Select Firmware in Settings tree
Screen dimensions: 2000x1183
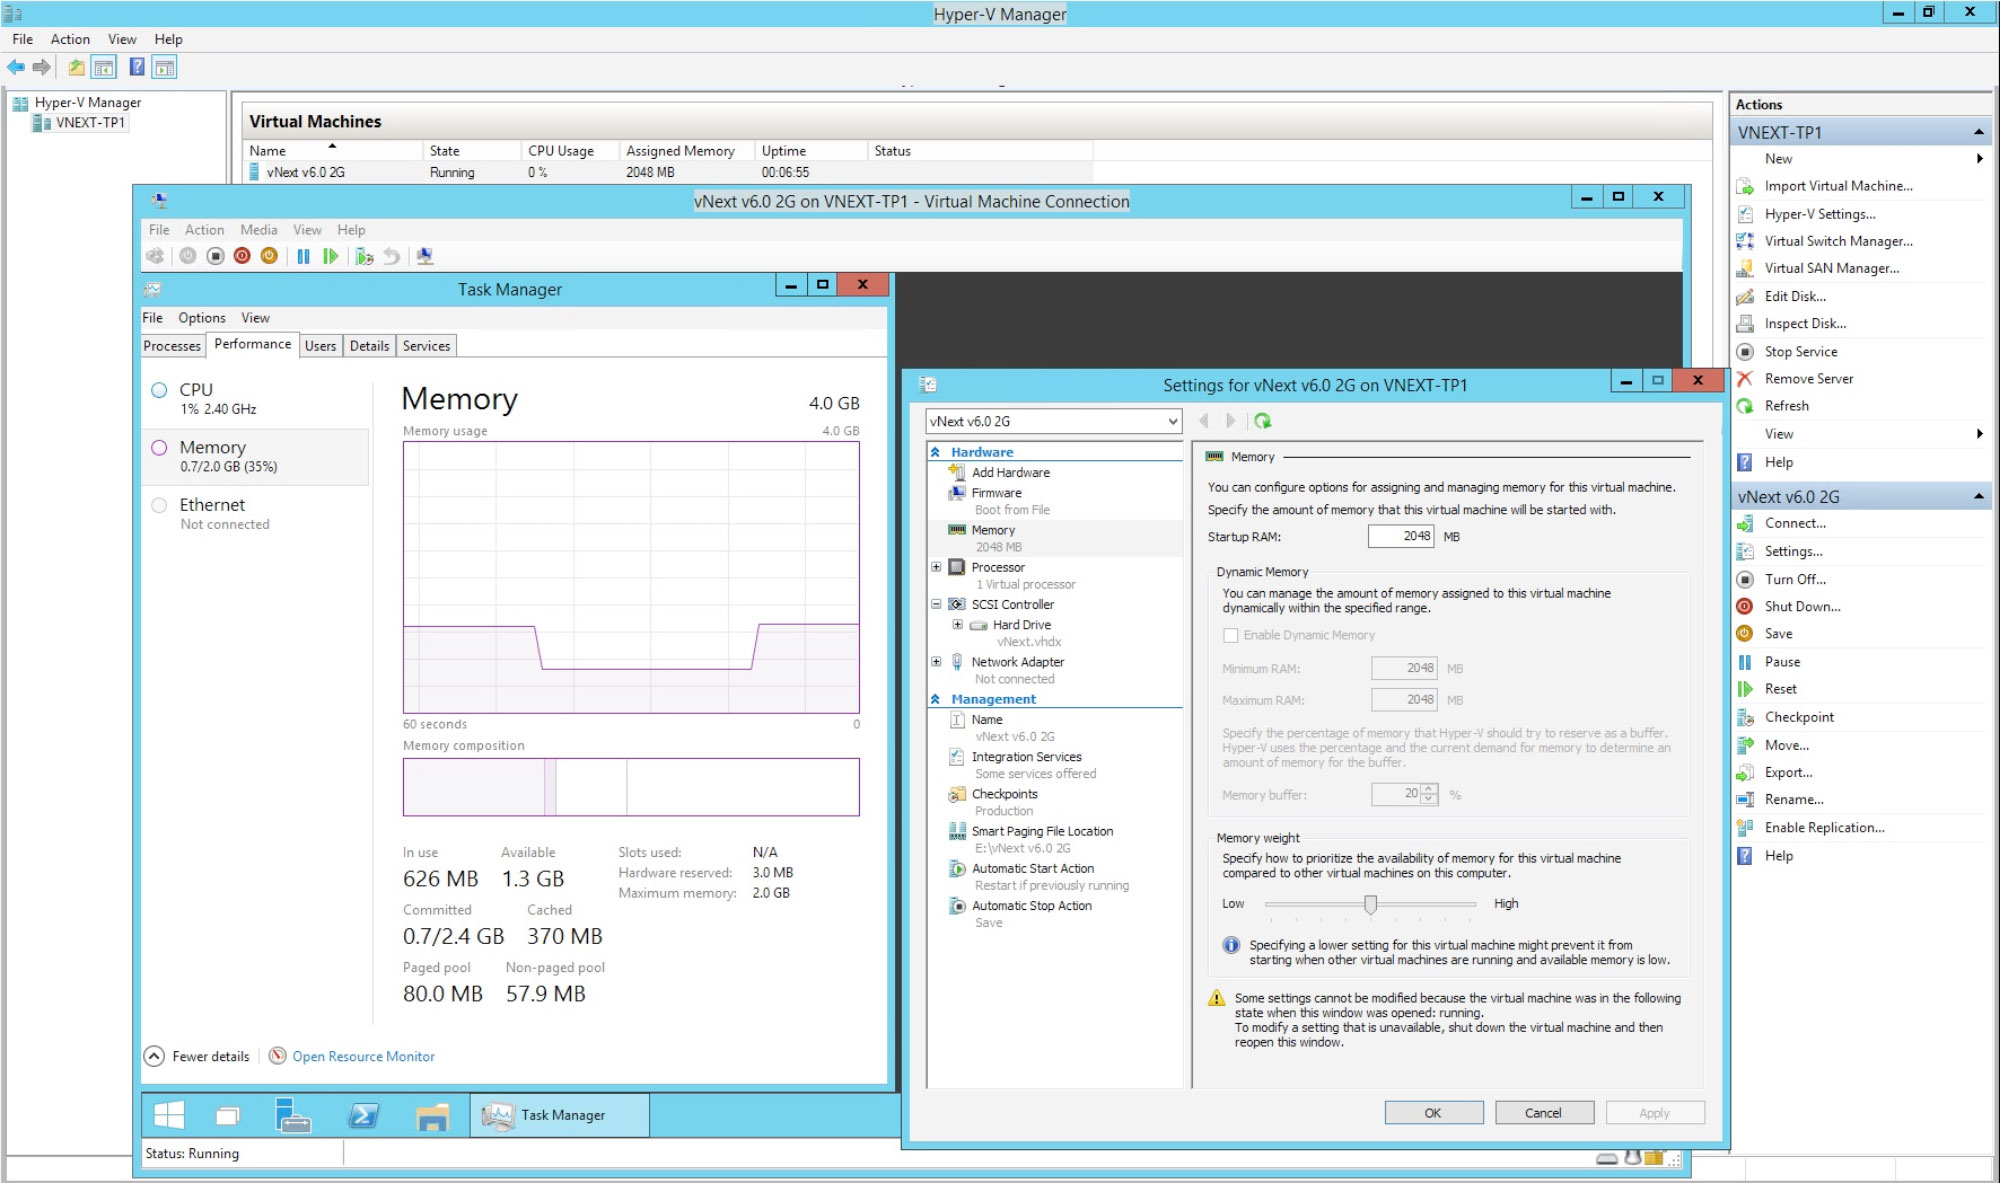pos(996,493)
